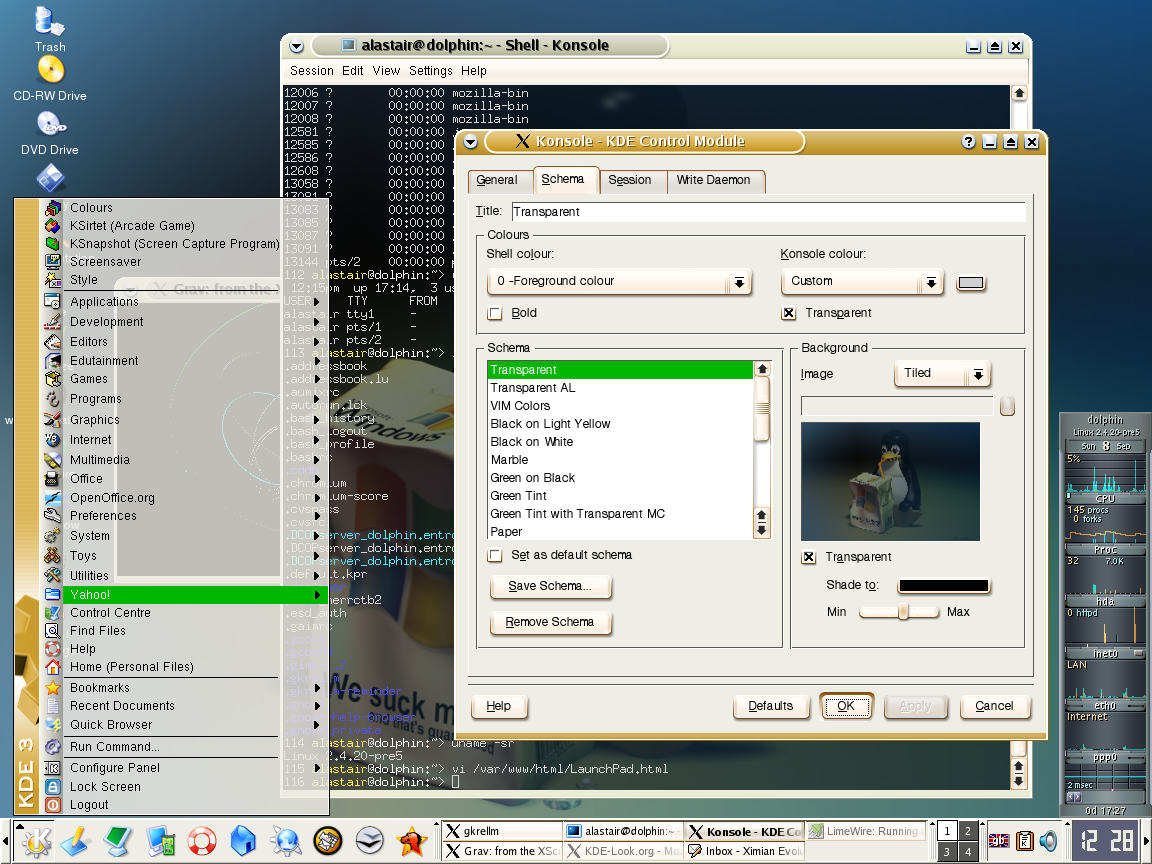Toggle Transparent checkbox in Background group

pyautogui.click(x=809, y=558)
